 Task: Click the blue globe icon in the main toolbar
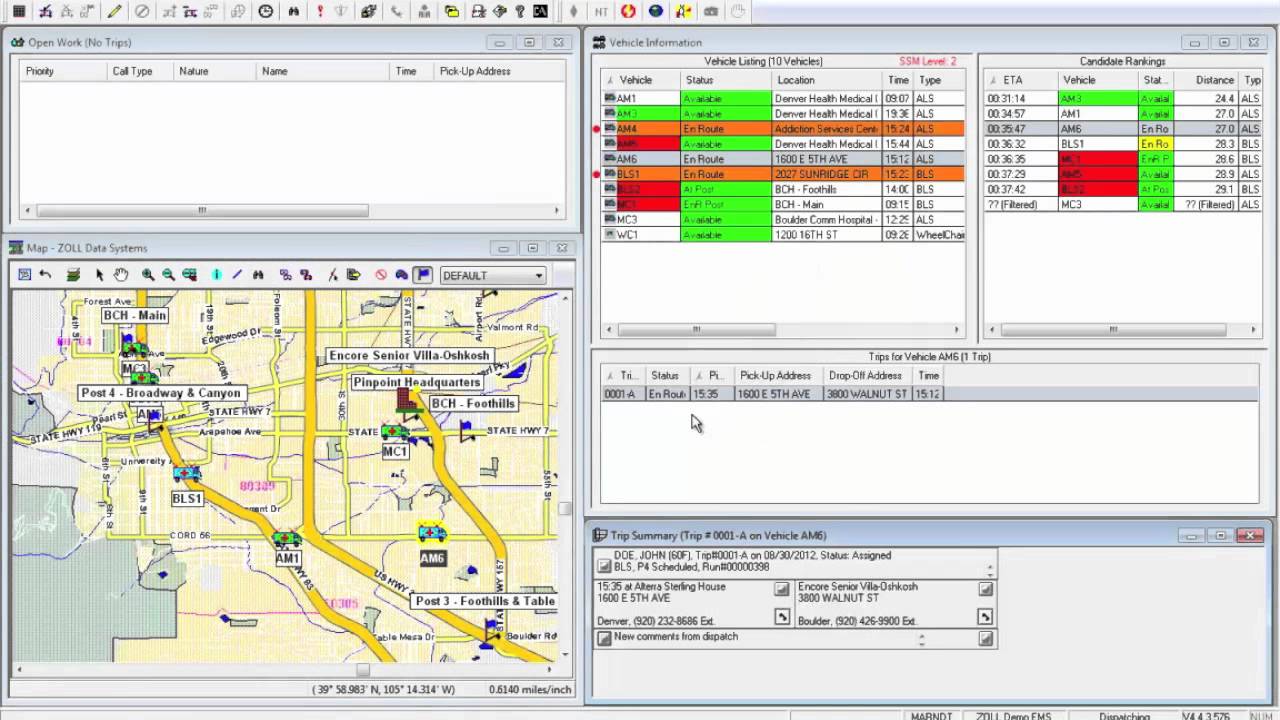(656, 11)
